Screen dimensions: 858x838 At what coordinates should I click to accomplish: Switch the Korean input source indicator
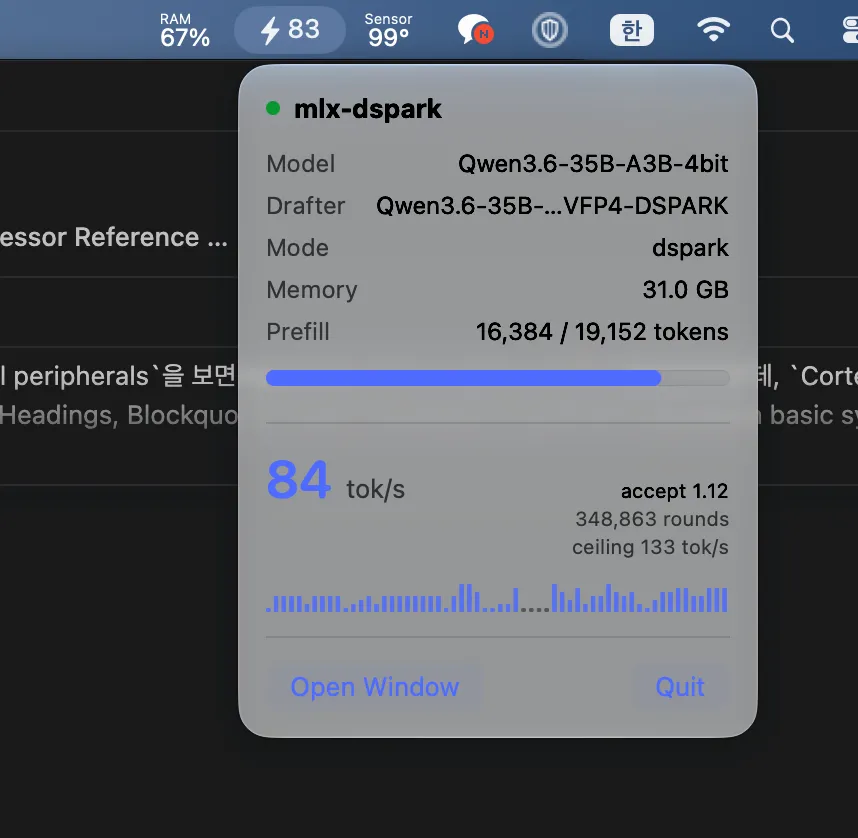(x=631, y=30)
